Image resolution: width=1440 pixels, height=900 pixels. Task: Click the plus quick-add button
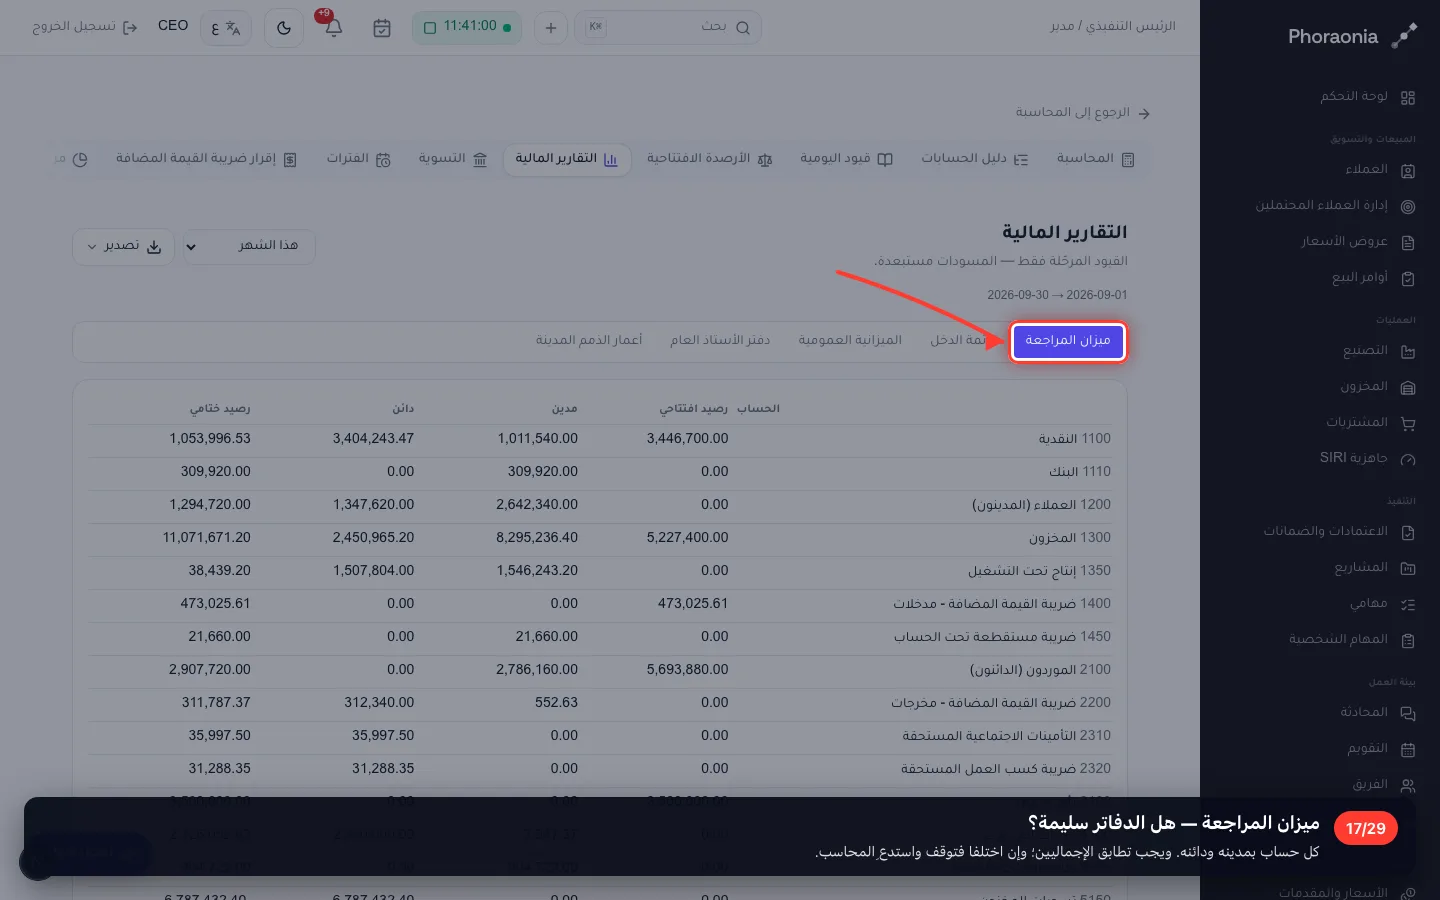[550, 28]
